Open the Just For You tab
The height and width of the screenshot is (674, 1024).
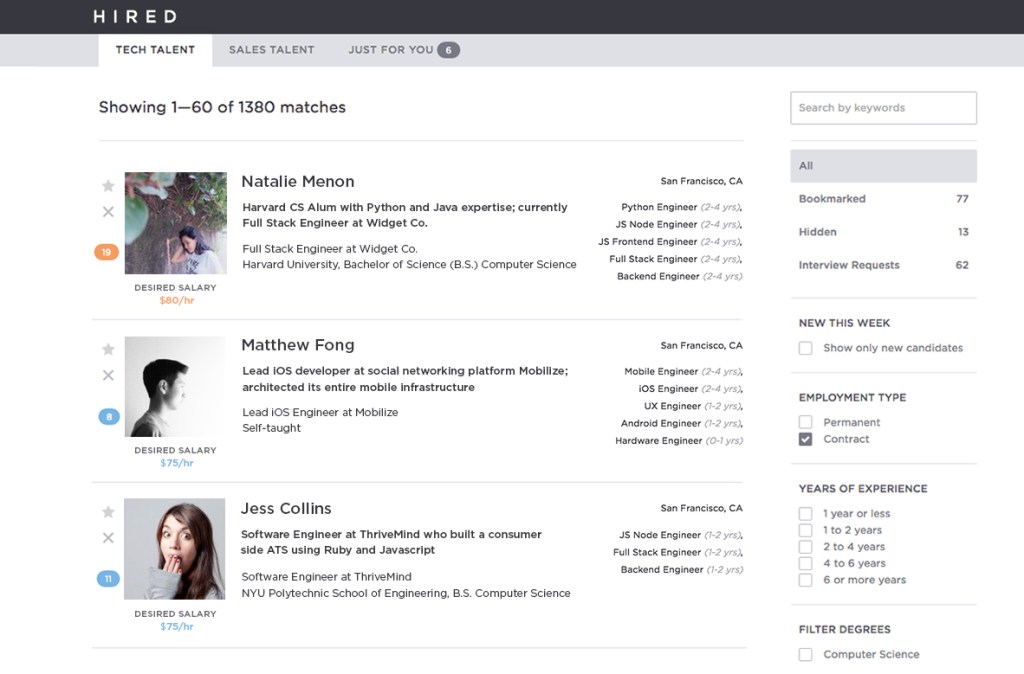[x=402, y=50]
